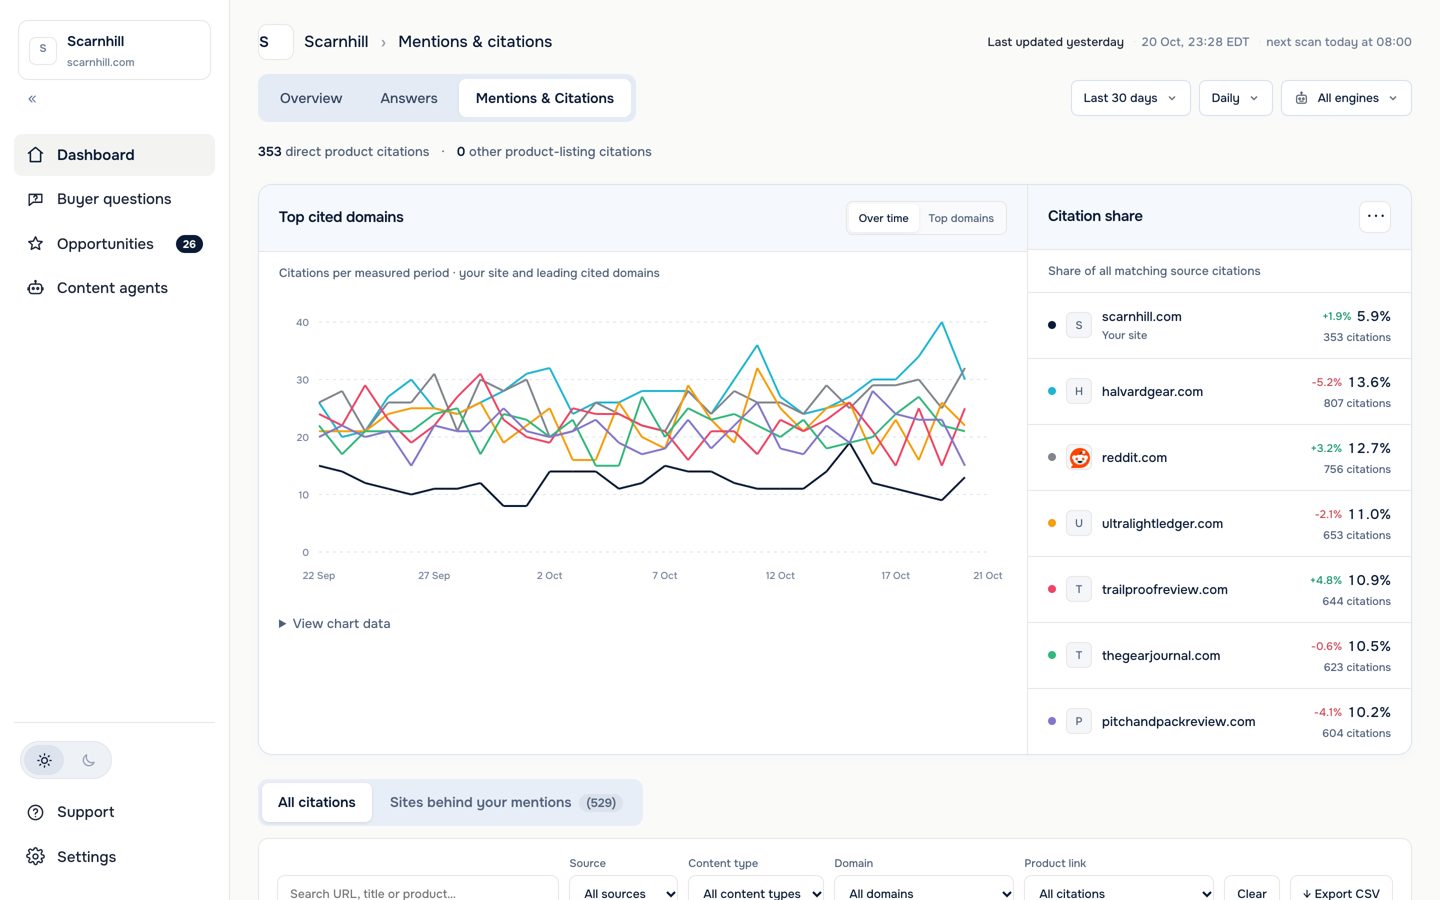Switch to the Overview tab
1440x900 pixels.
[311, 98]
